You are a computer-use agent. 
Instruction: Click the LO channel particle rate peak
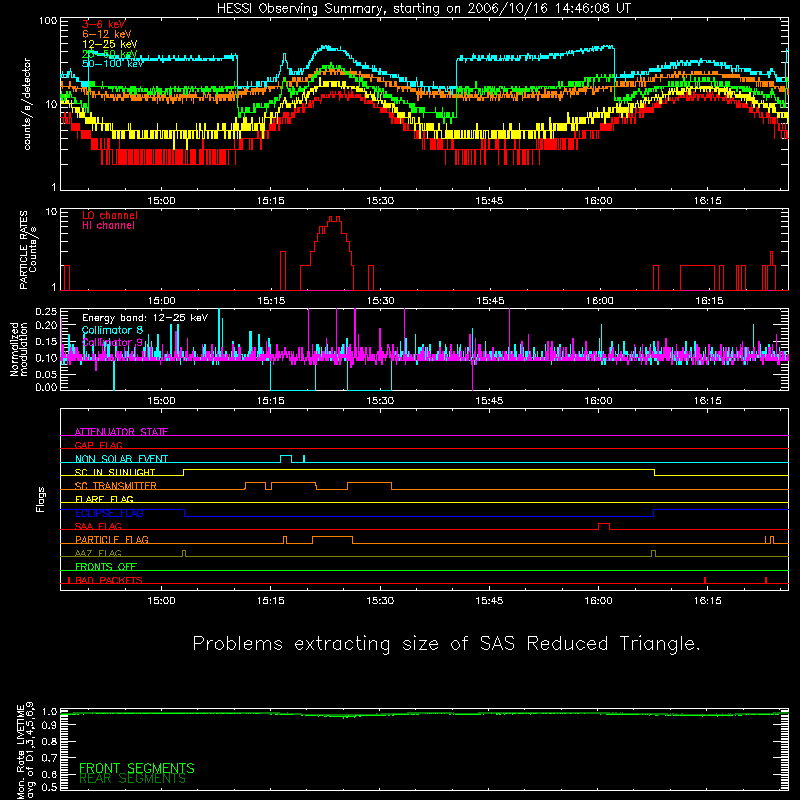(334, 218)
